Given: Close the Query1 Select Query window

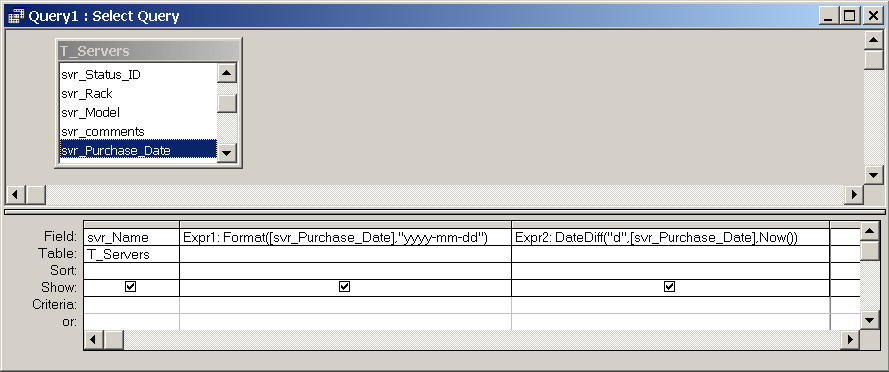Looking at the screenshot, I should click(873, 16).
